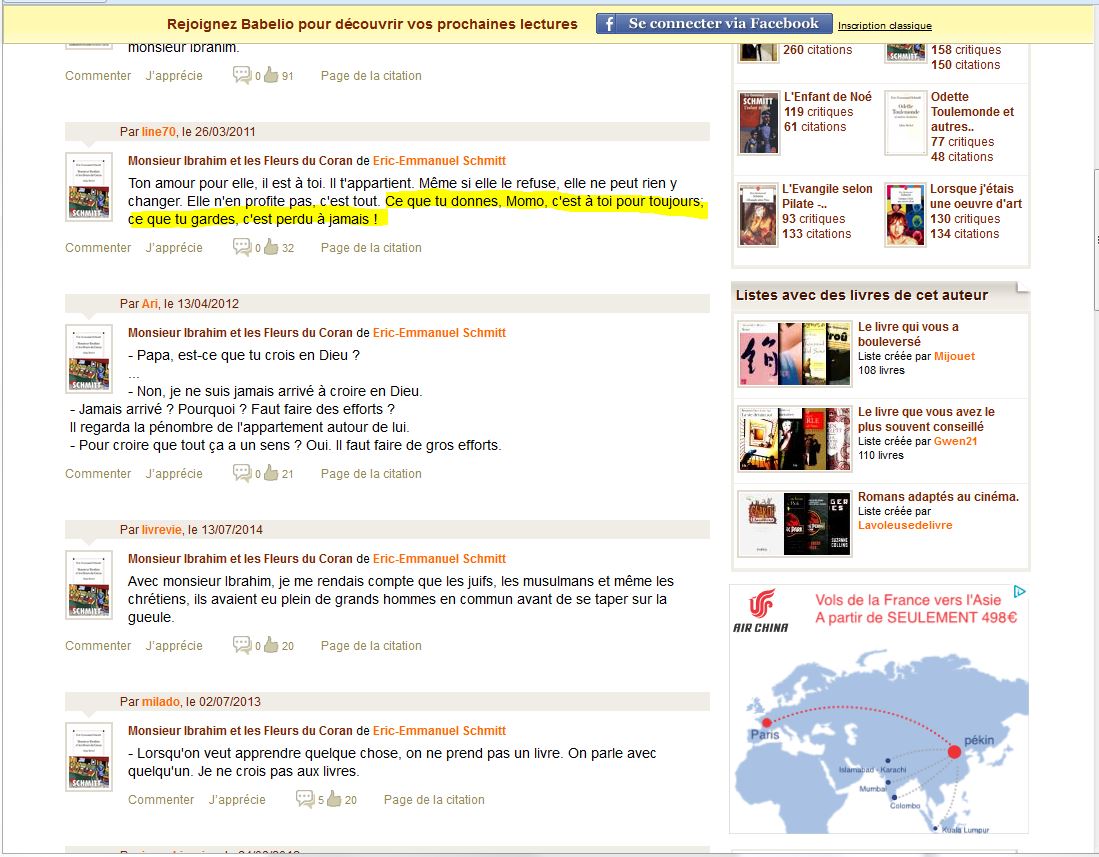
Task: Click the comment bubble icon on milado's quote
Action: (305, 799)
